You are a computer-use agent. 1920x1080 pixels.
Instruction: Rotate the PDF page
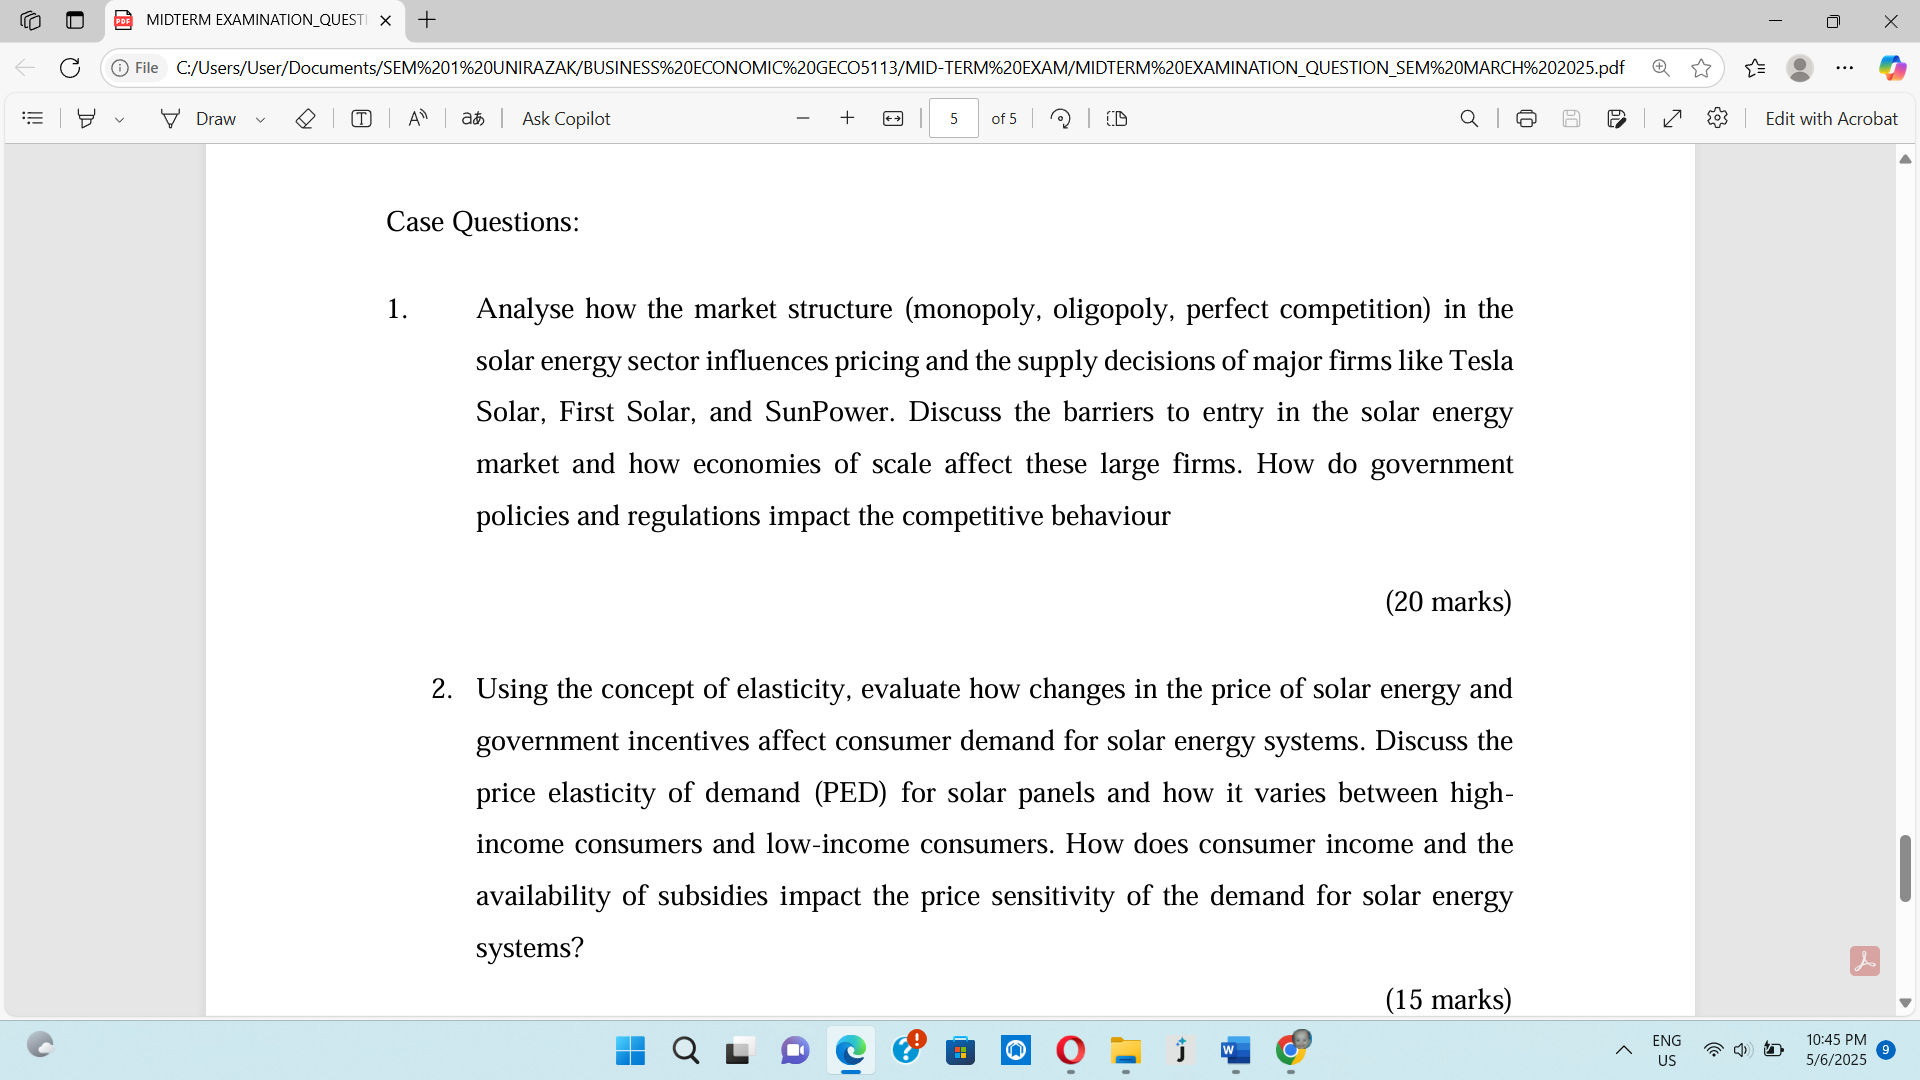click(x=1061, y=118)
